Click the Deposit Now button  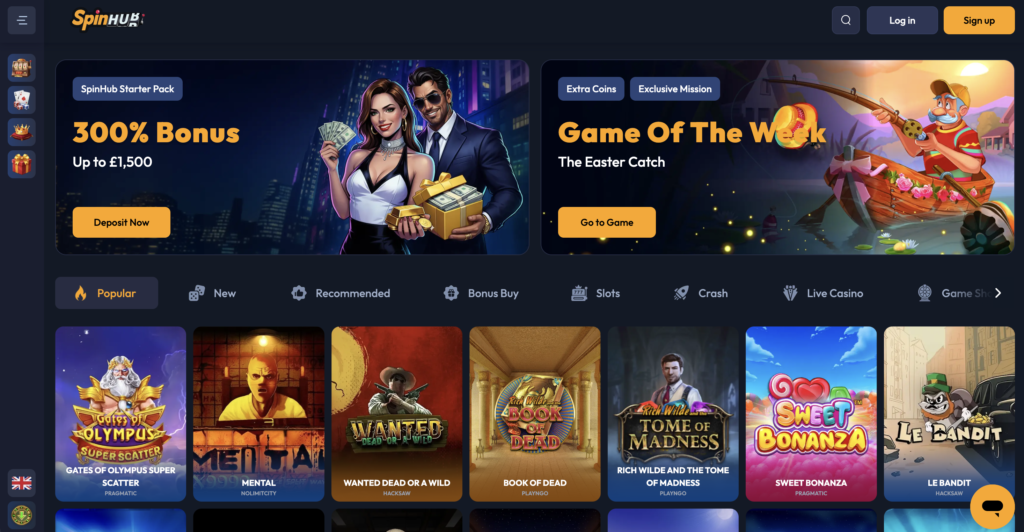(121, 223)
